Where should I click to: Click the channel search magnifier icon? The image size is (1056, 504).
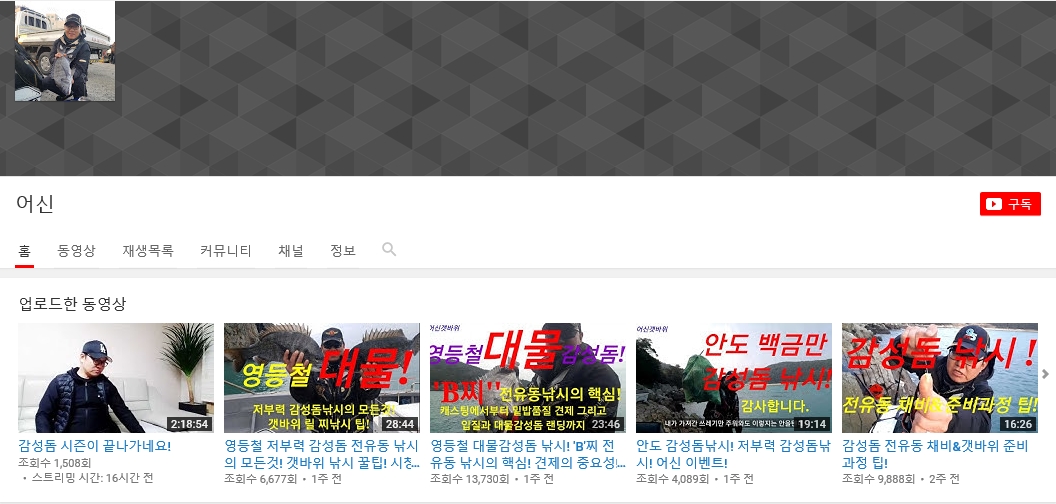[x=389, y=250]
